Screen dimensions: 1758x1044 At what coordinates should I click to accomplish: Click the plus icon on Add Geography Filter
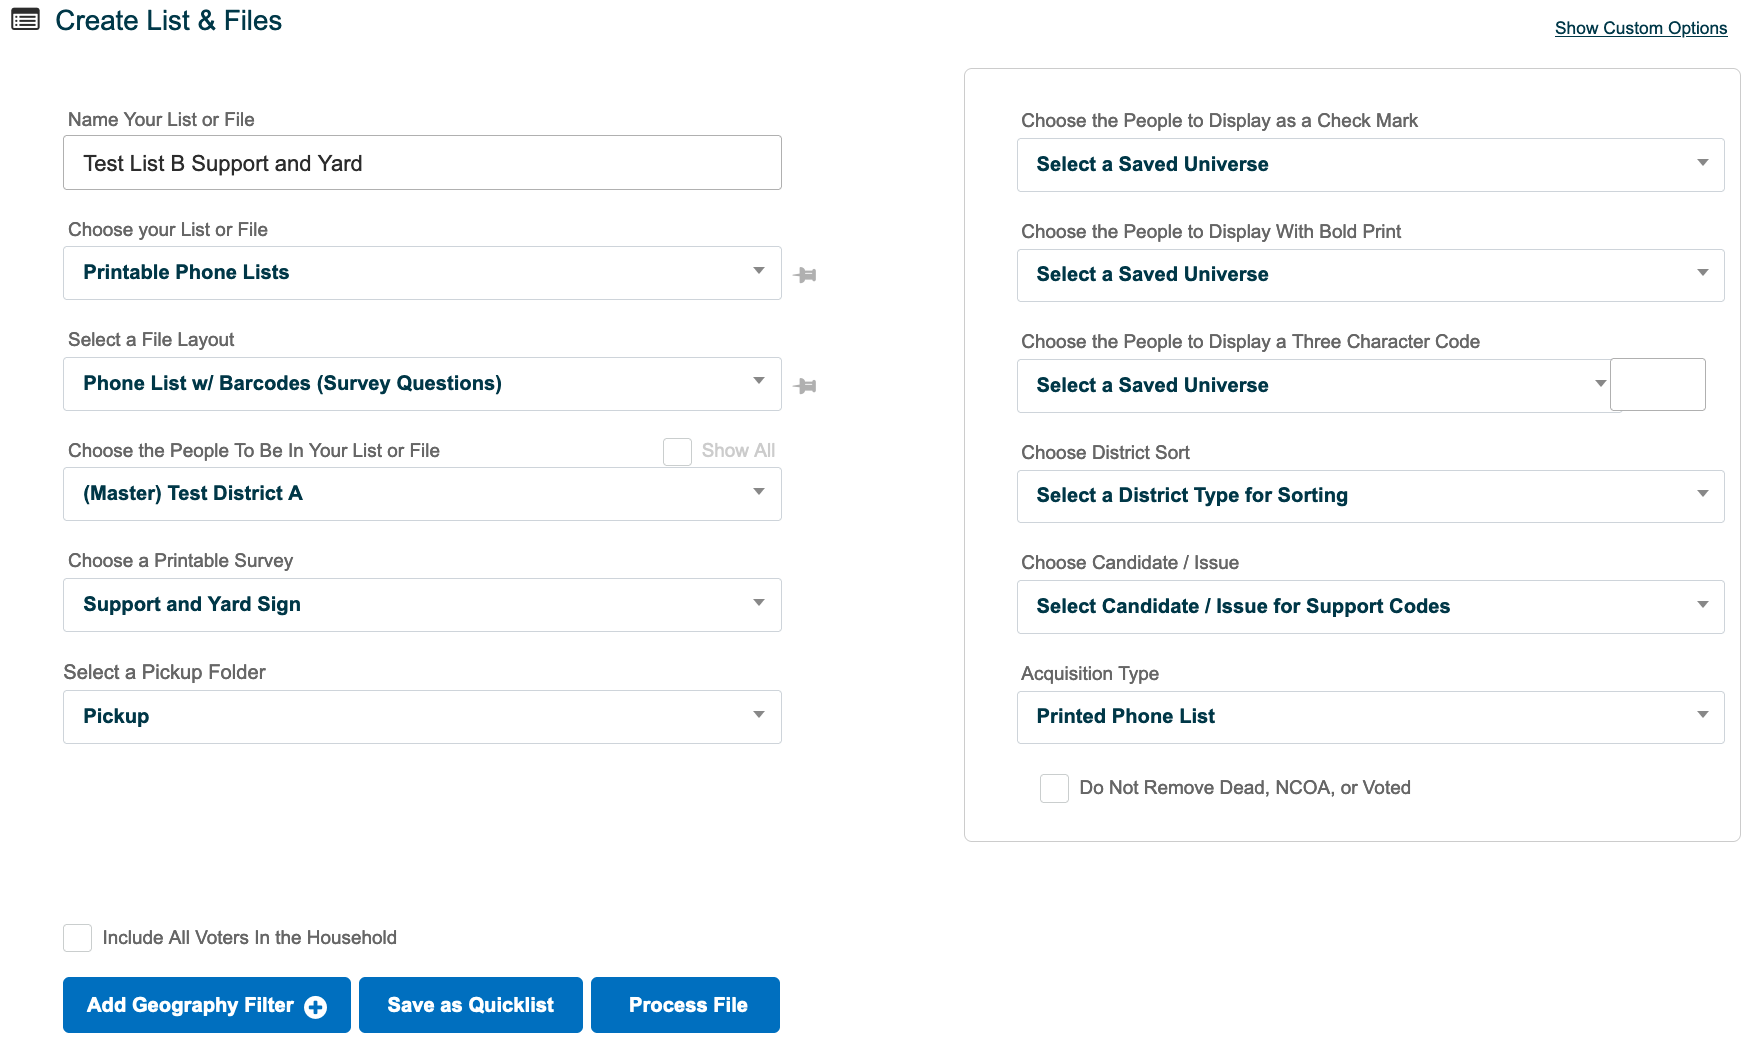click(314, 1005)
